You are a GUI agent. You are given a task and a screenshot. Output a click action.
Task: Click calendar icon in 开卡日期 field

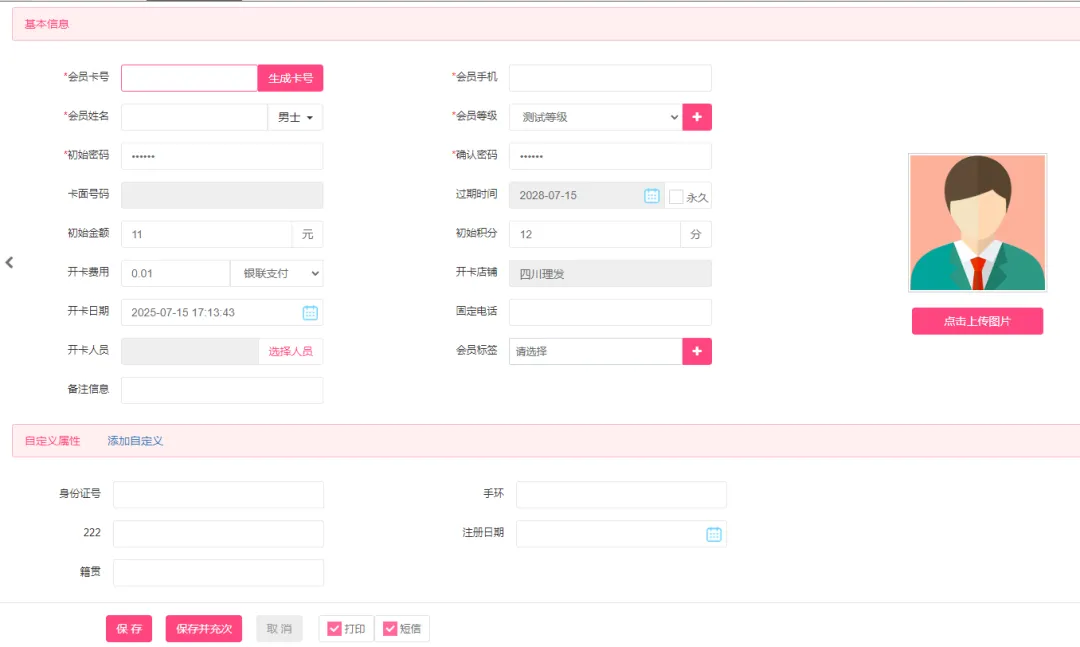tap(310, 313)
